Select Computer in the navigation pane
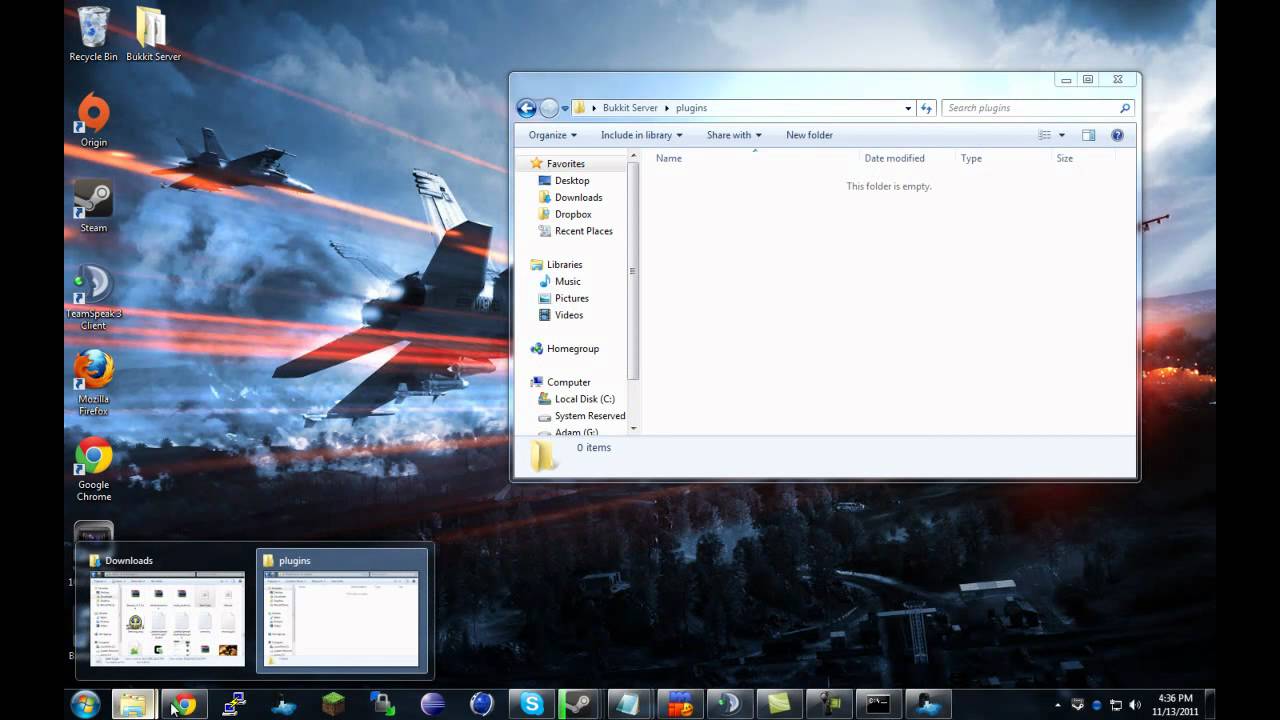Screen dimensions: 1280x720 (x=568, y=382)
